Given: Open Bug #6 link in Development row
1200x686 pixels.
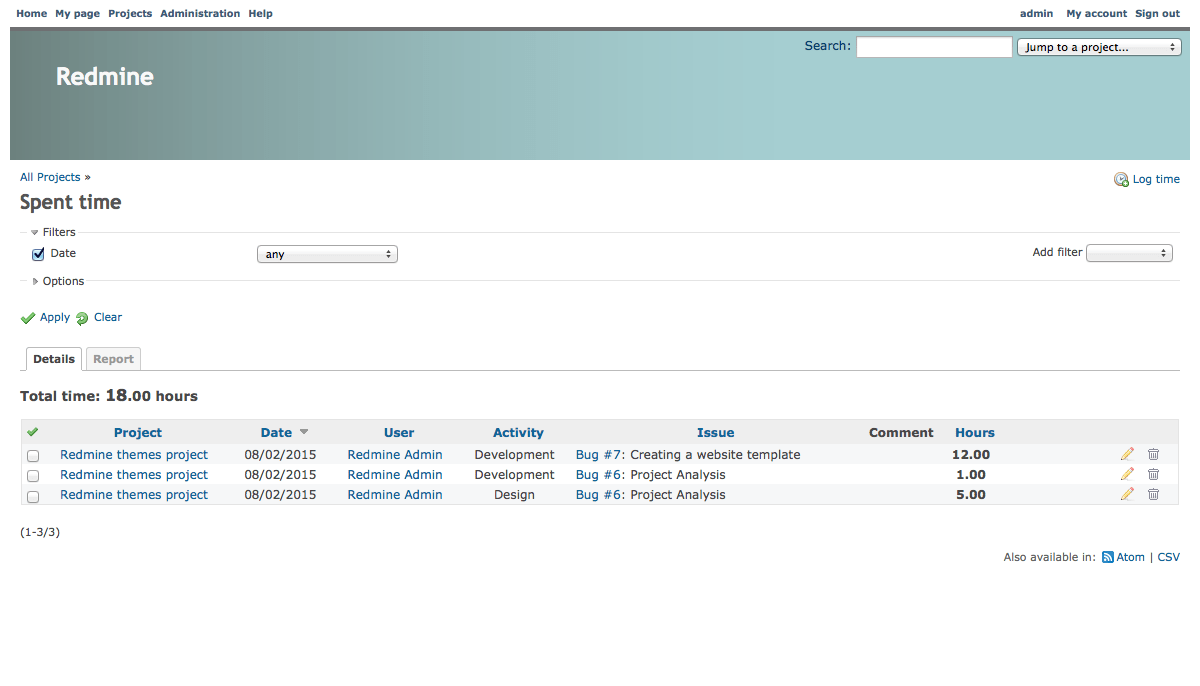Looking at the screenshot, I should coord(600,475).
